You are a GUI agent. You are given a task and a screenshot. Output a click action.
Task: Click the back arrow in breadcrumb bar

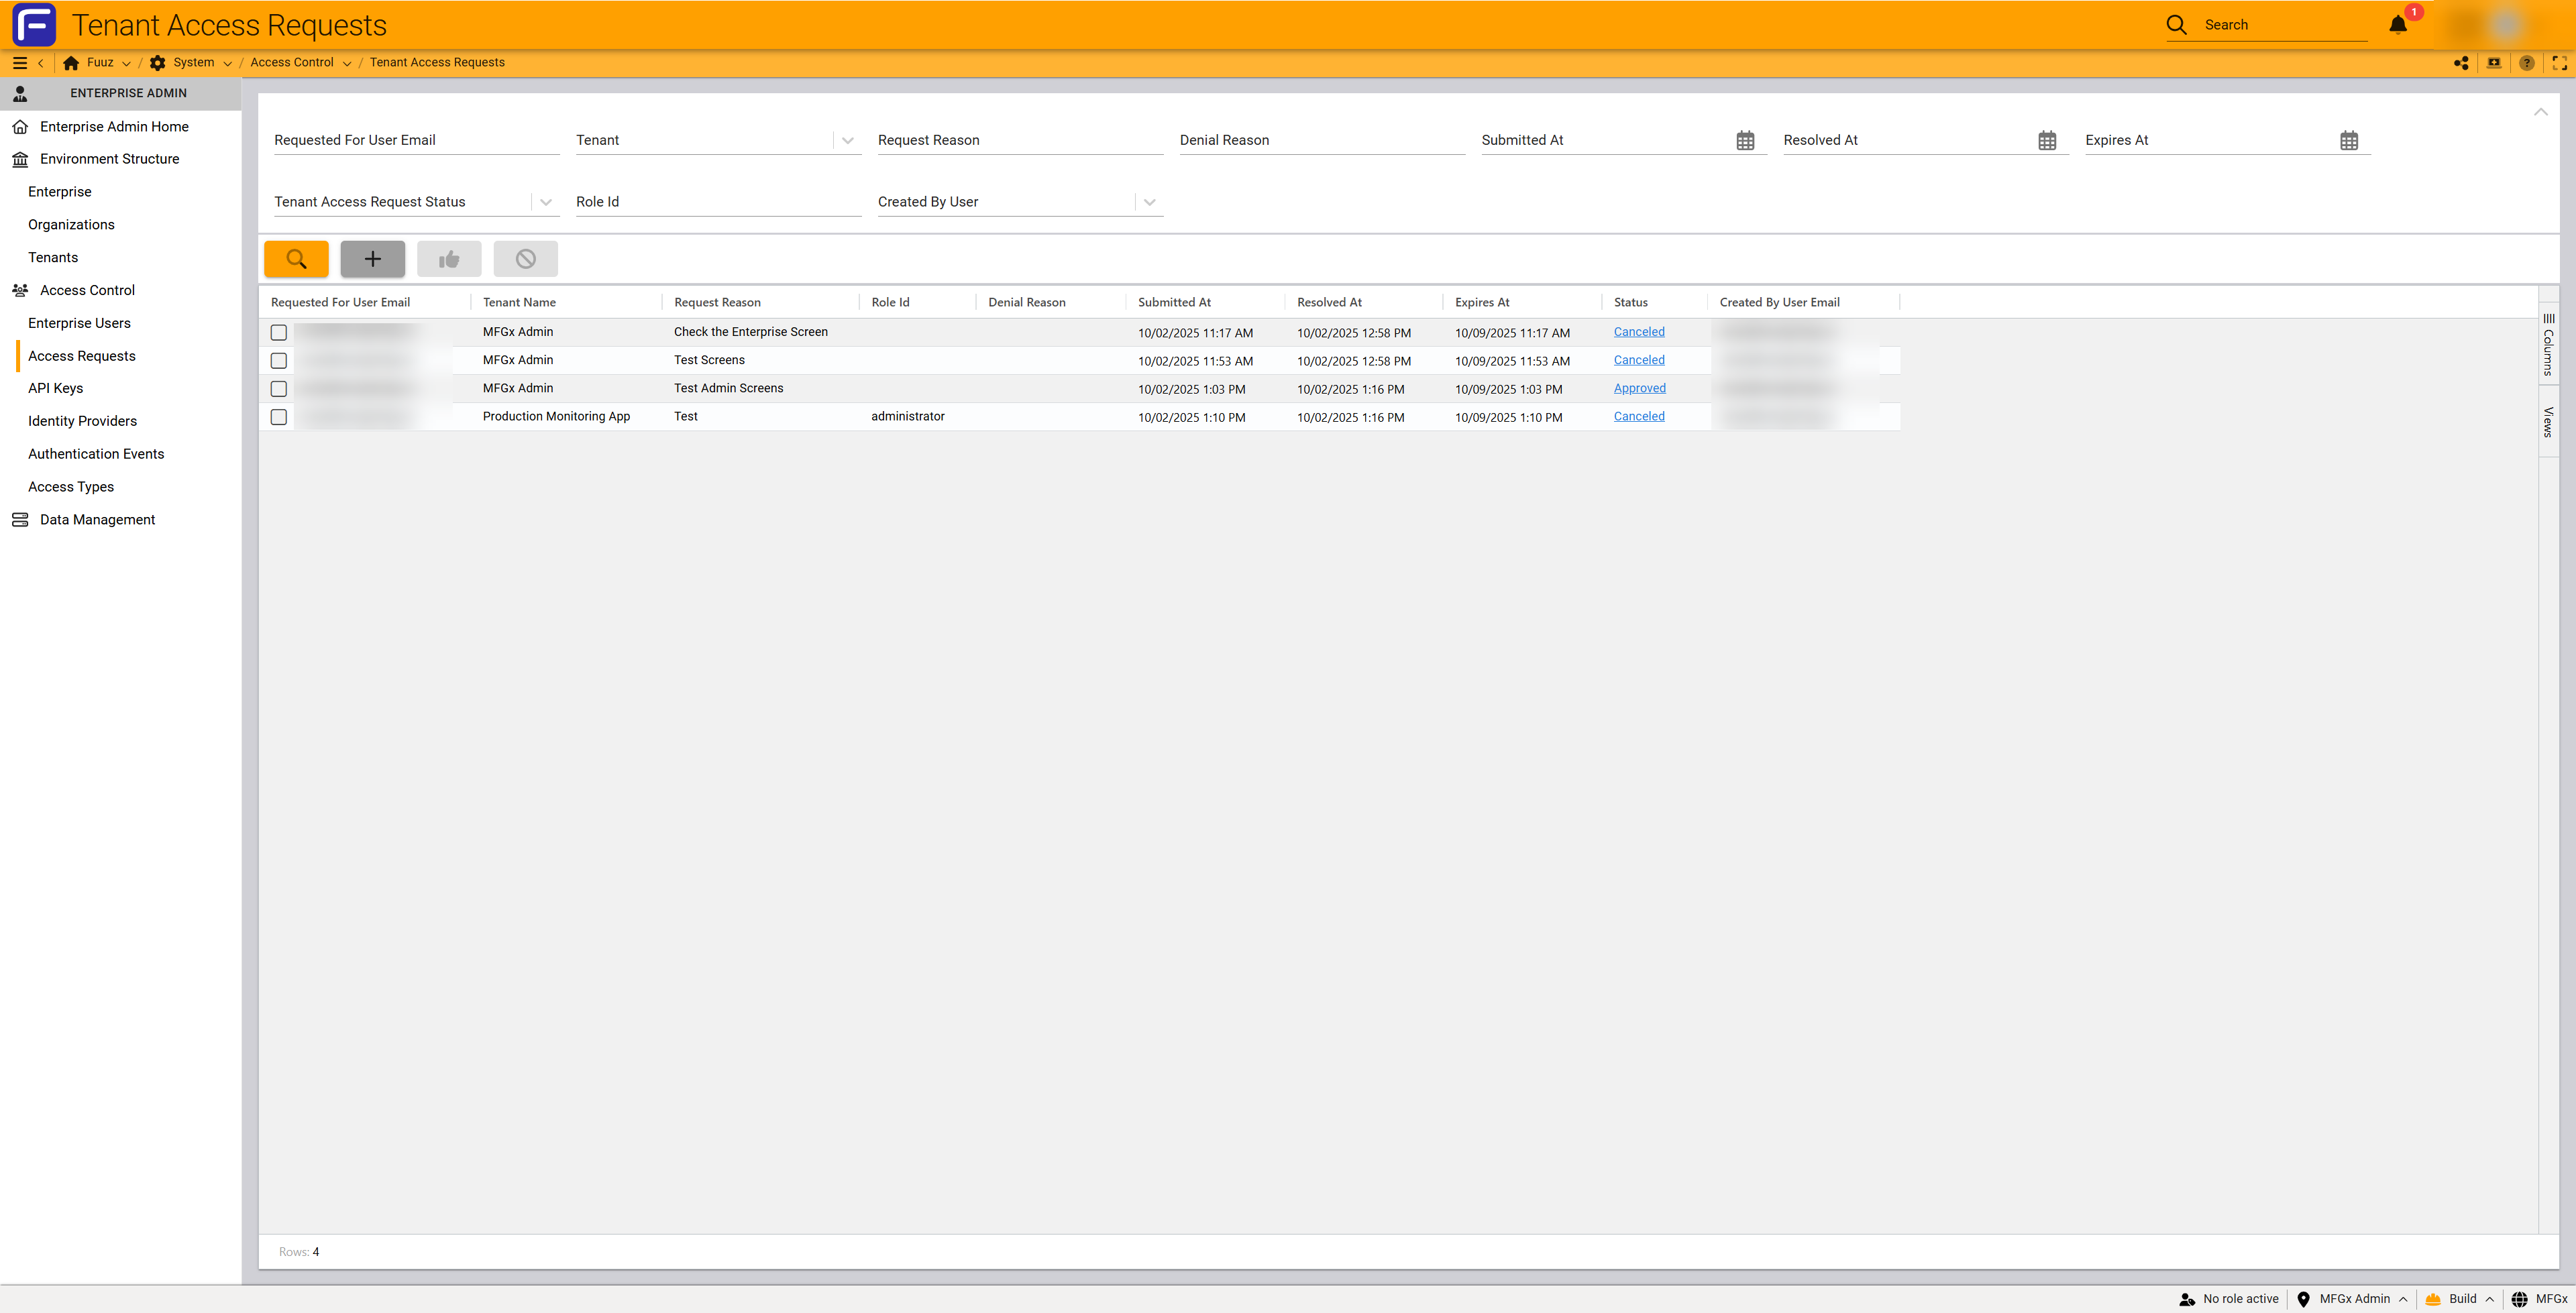coord(40,63)
